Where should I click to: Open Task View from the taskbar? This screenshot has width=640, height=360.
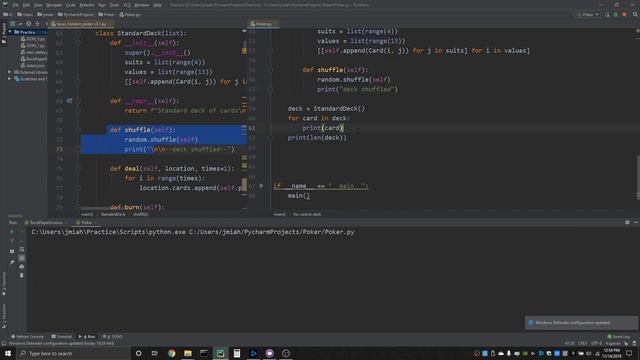click(155, 353)
